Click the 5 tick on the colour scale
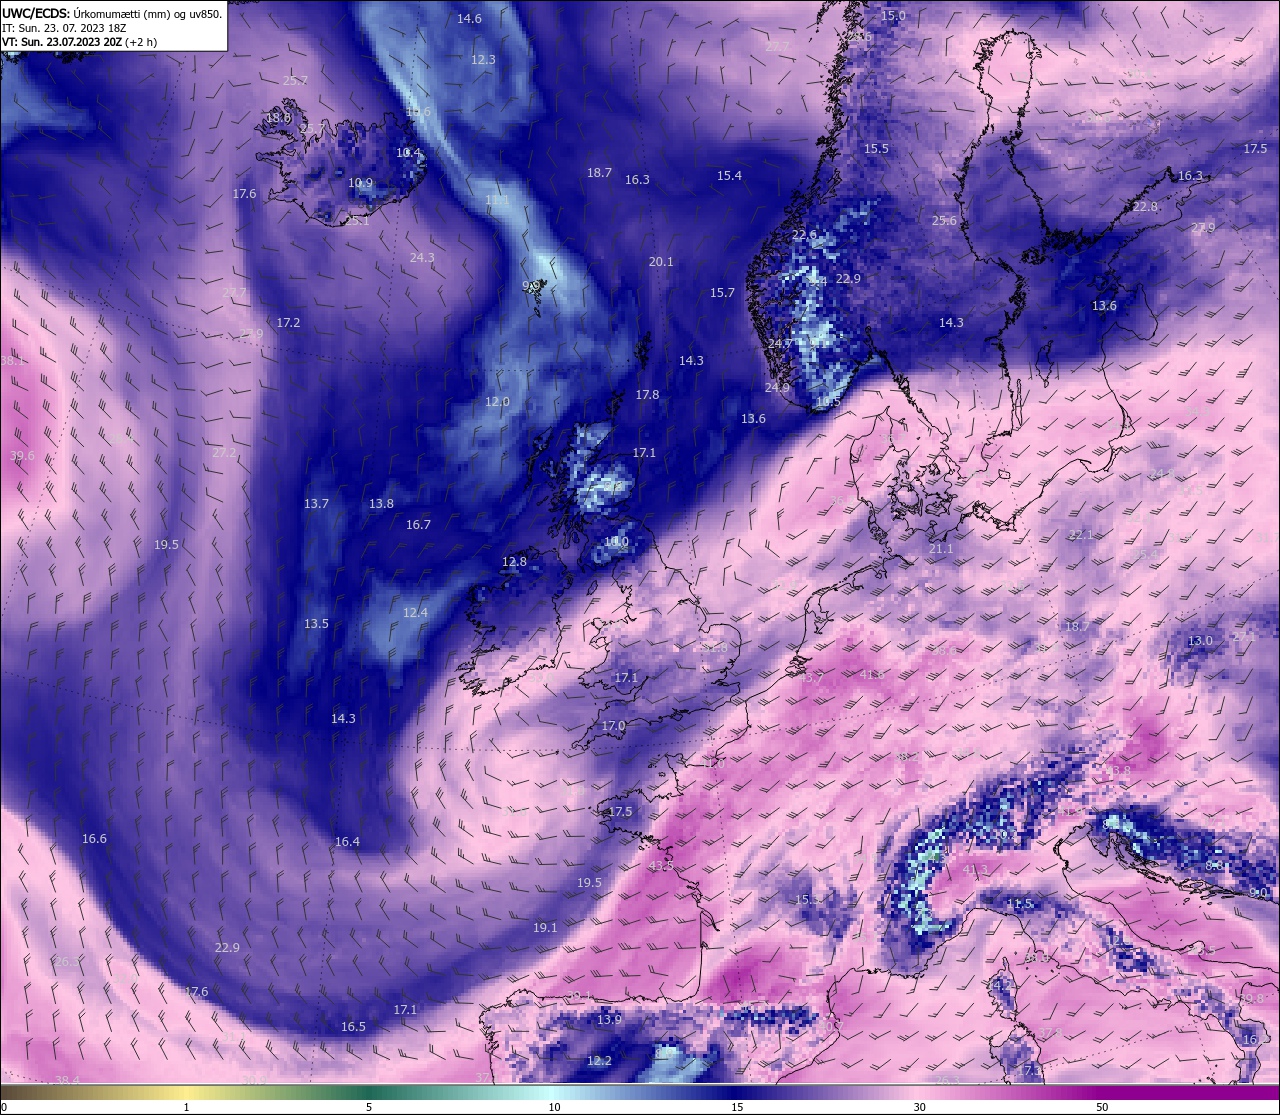Viewport: 1280px width, 1115px height. pos(369,1107)
